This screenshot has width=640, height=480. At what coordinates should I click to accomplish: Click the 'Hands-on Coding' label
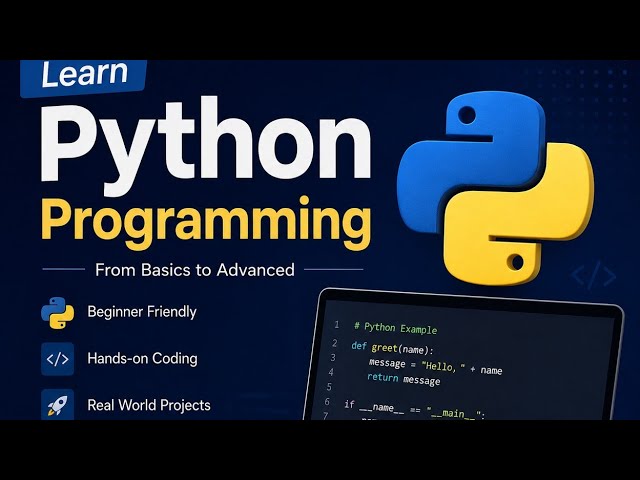(x=142, y=358)
